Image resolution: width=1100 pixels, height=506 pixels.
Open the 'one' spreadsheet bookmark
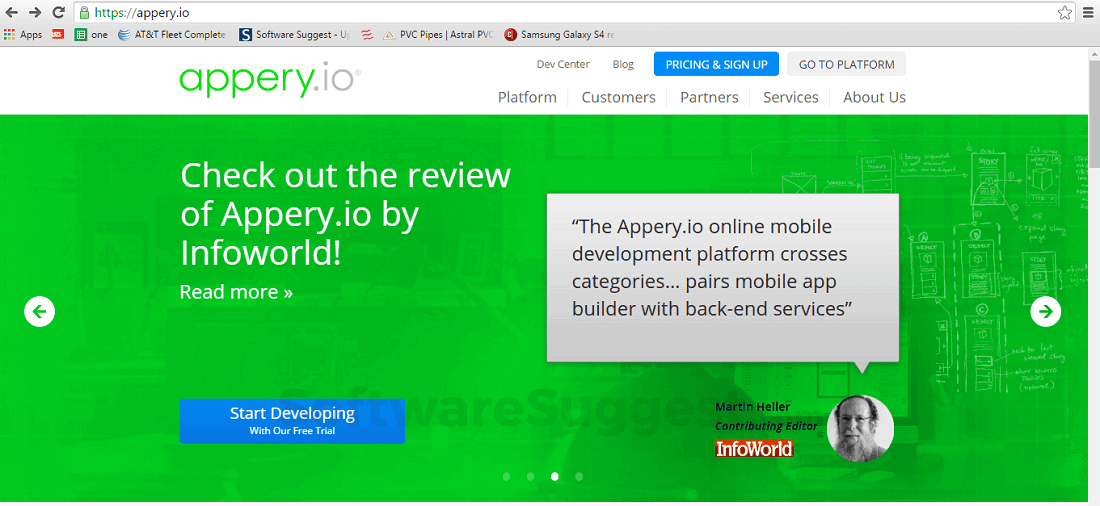tap(91, 34)
